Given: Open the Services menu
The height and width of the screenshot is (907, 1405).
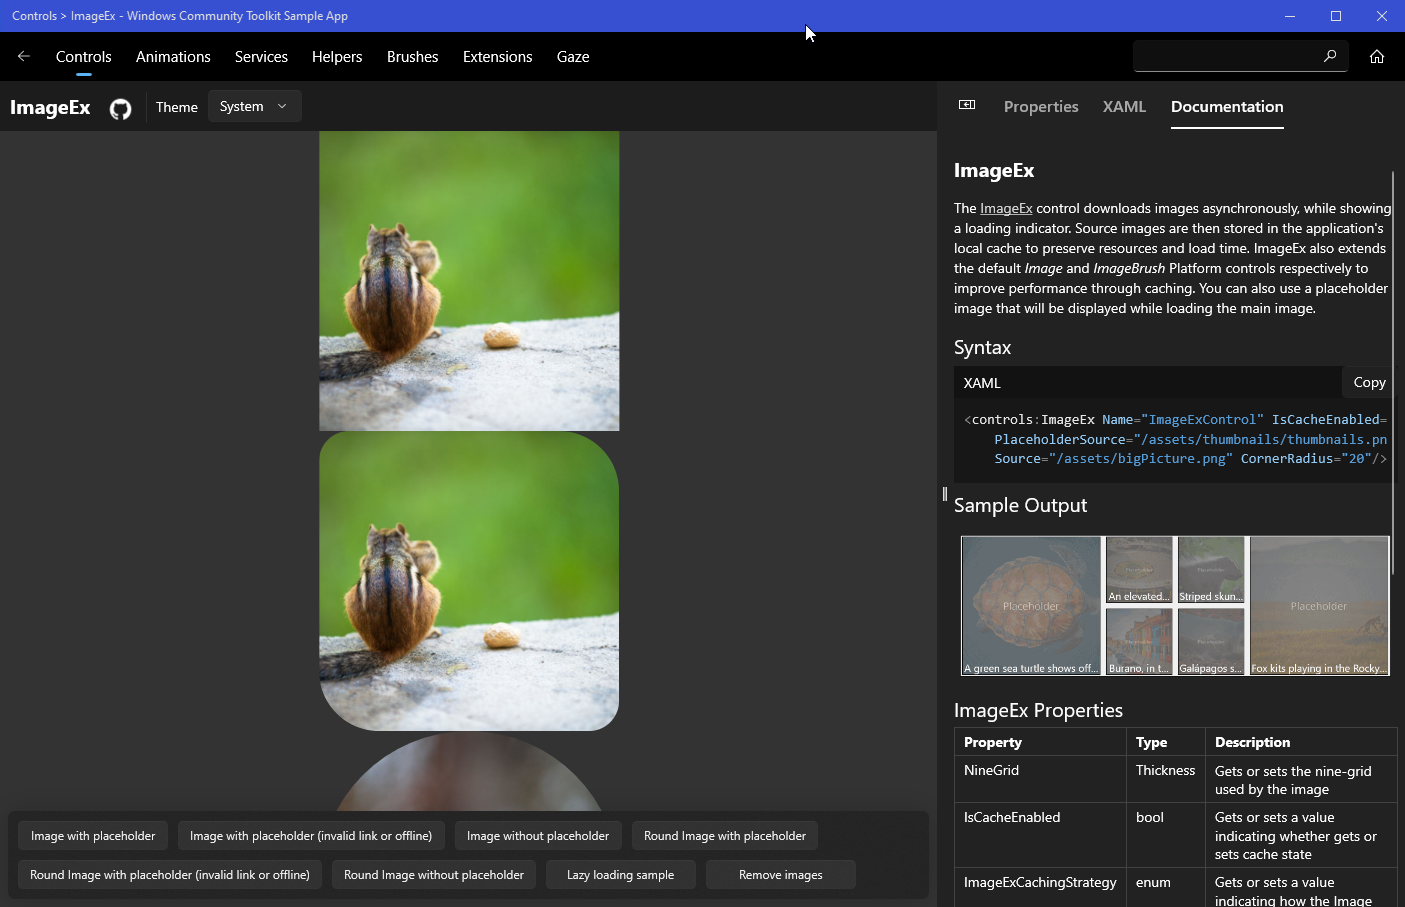Looking at the screenshot, I should [x=261, y=57].
